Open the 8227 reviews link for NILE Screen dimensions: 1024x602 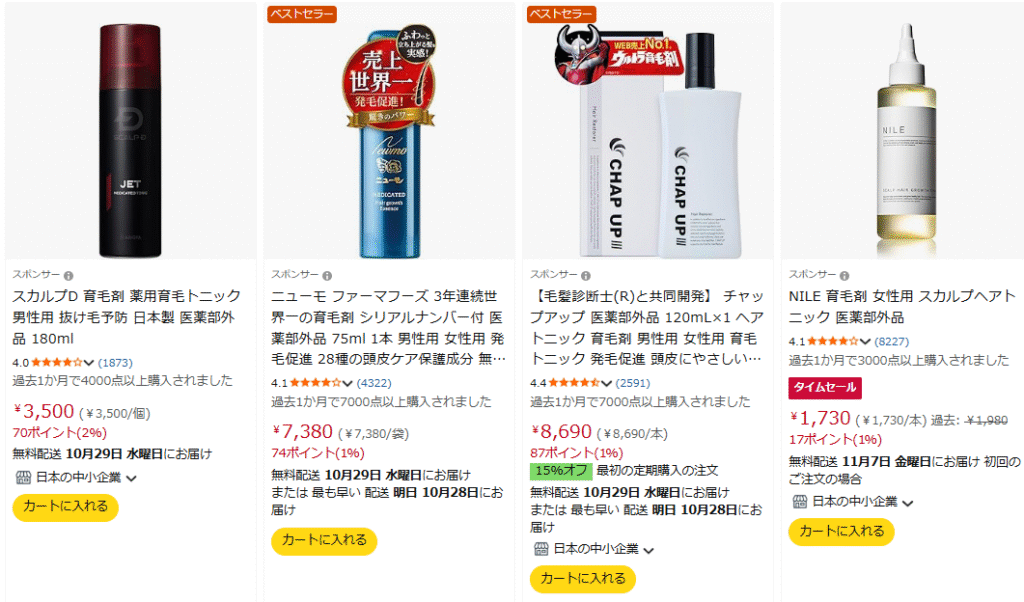click(891, 341)
